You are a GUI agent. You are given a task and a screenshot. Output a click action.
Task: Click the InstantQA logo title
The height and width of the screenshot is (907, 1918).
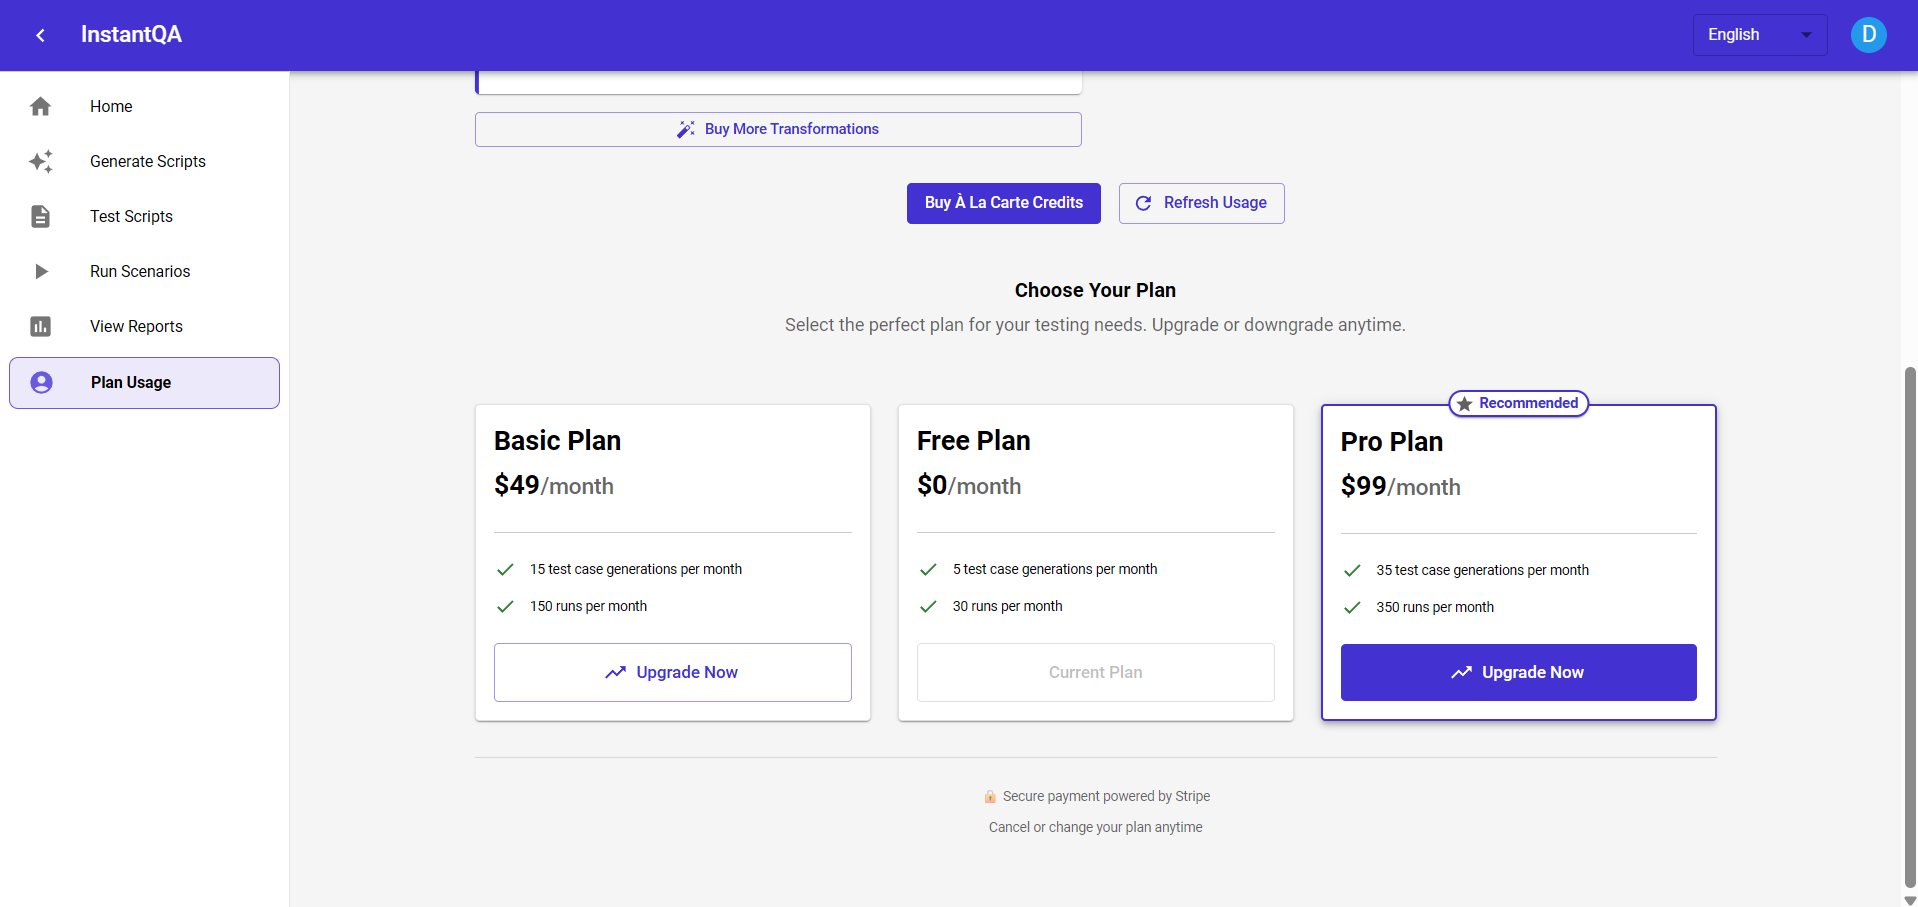[x=131, y=35]
